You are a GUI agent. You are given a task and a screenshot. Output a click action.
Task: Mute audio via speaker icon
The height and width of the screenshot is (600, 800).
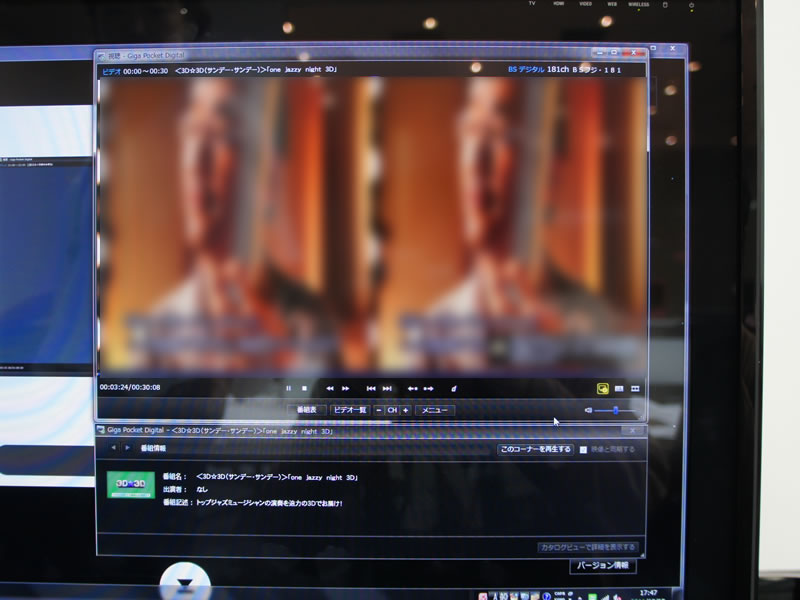588,410
